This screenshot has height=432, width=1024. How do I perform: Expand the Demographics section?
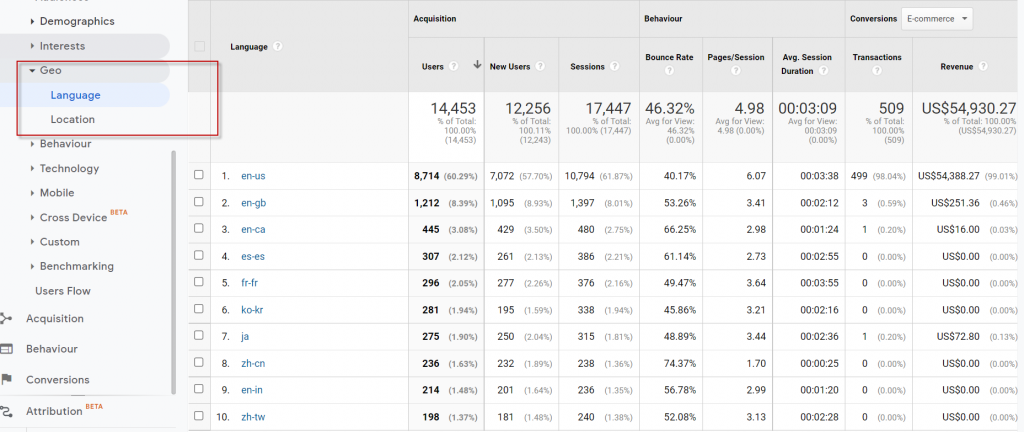pyautogui.click(x=76, y=21)
